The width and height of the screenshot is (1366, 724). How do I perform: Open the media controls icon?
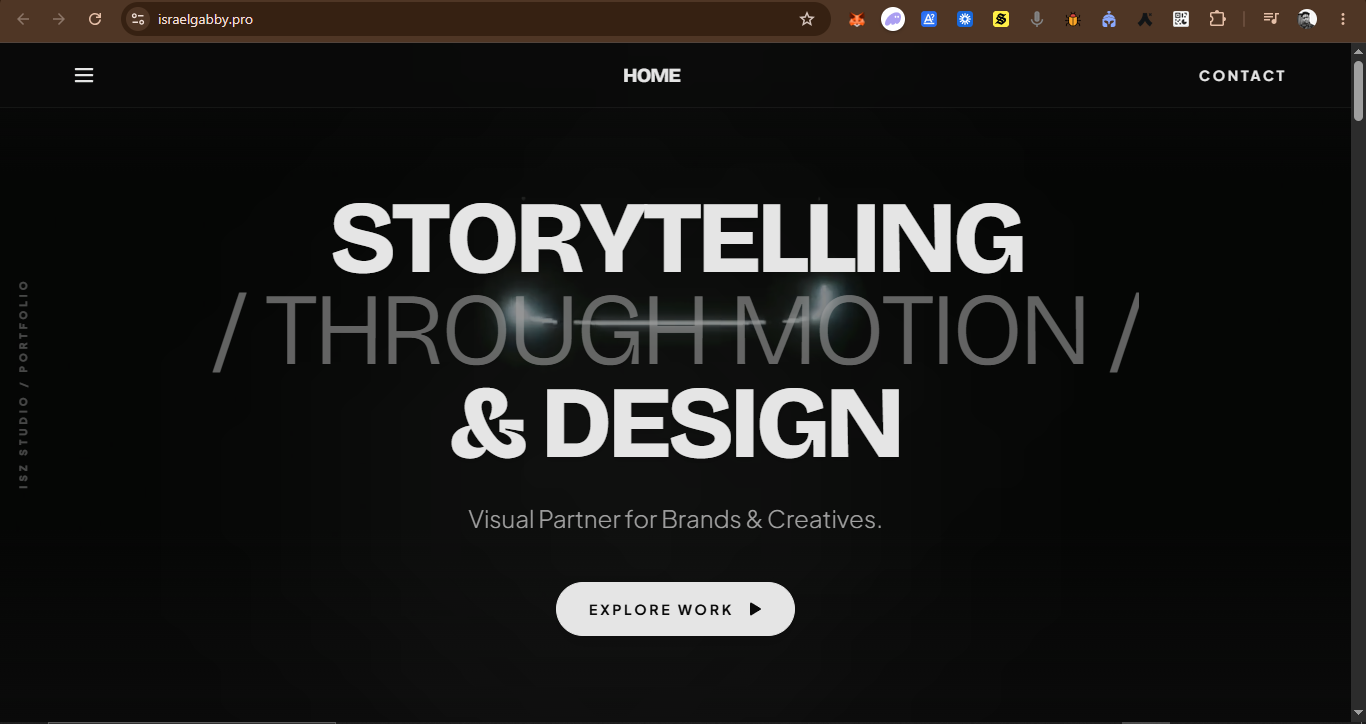pyautogui.click(x=1271, y=19)
